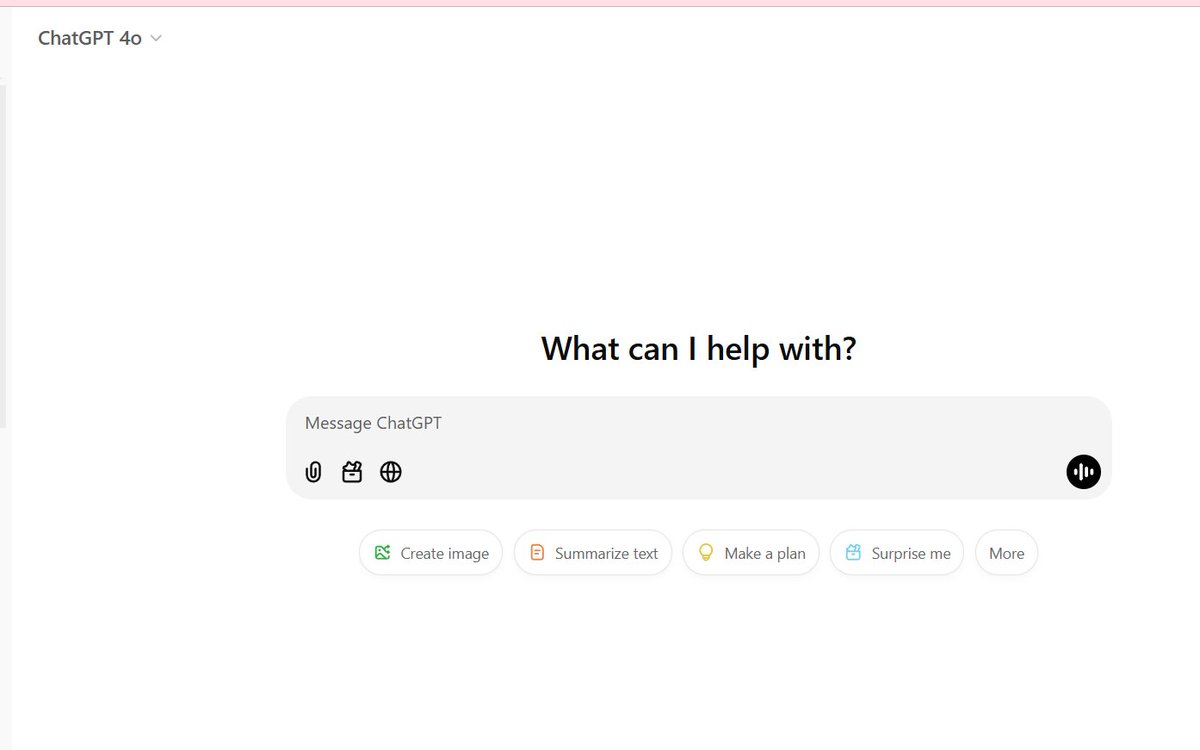Click the Message ChatGPT input field
This screenshot has width=1200, height=750.
[x=698, y=423]
